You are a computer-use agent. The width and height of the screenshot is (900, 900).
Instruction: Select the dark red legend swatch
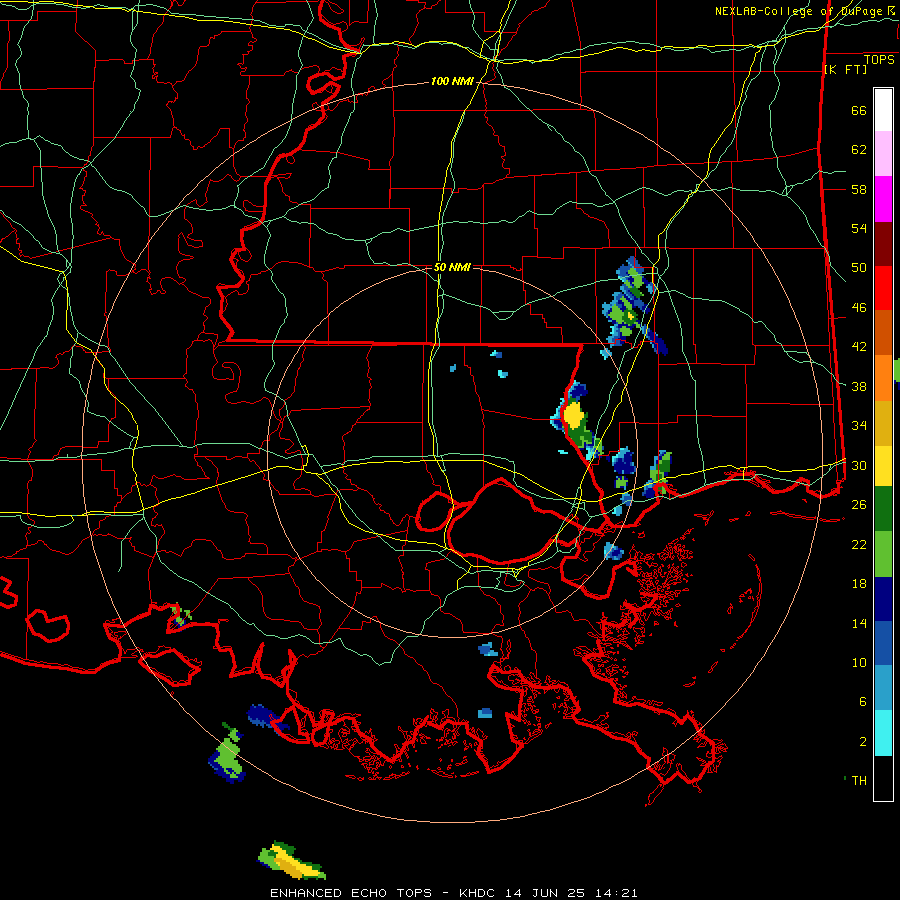coord(883,244)
